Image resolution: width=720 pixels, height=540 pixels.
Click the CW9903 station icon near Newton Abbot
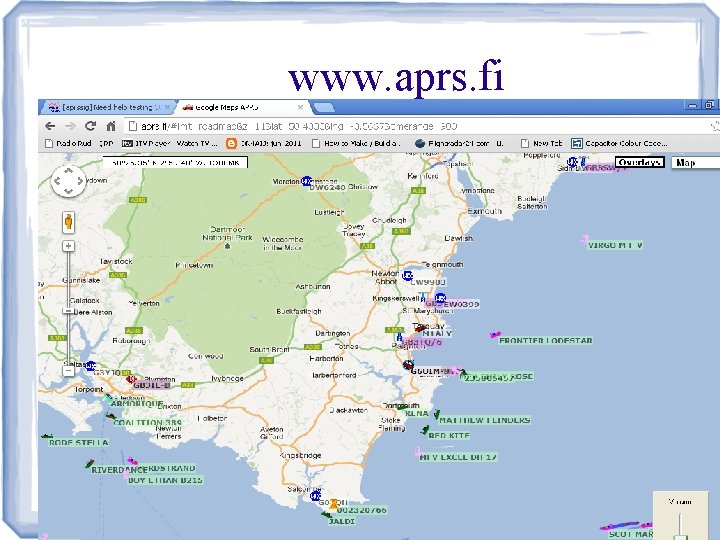point(407,276)
